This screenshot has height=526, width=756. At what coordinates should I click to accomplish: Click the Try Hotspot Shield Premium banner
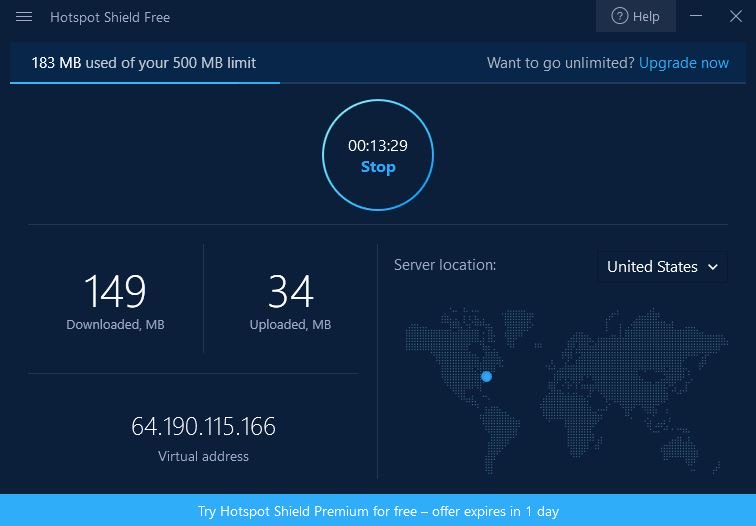[378, 510]
